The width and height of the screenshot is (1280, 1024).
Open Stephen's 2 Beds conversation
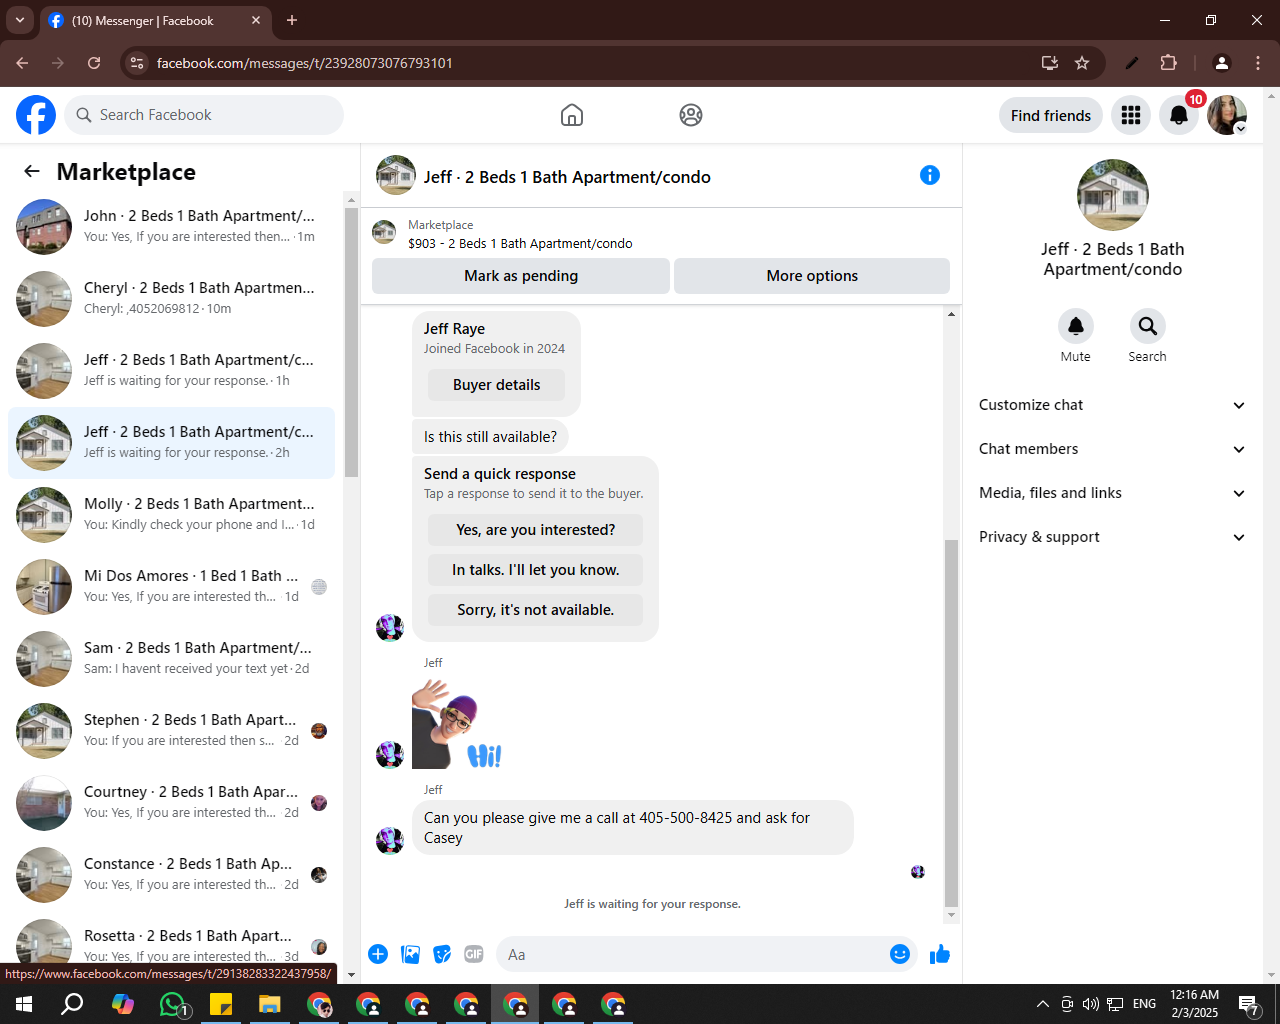[171, 731]
